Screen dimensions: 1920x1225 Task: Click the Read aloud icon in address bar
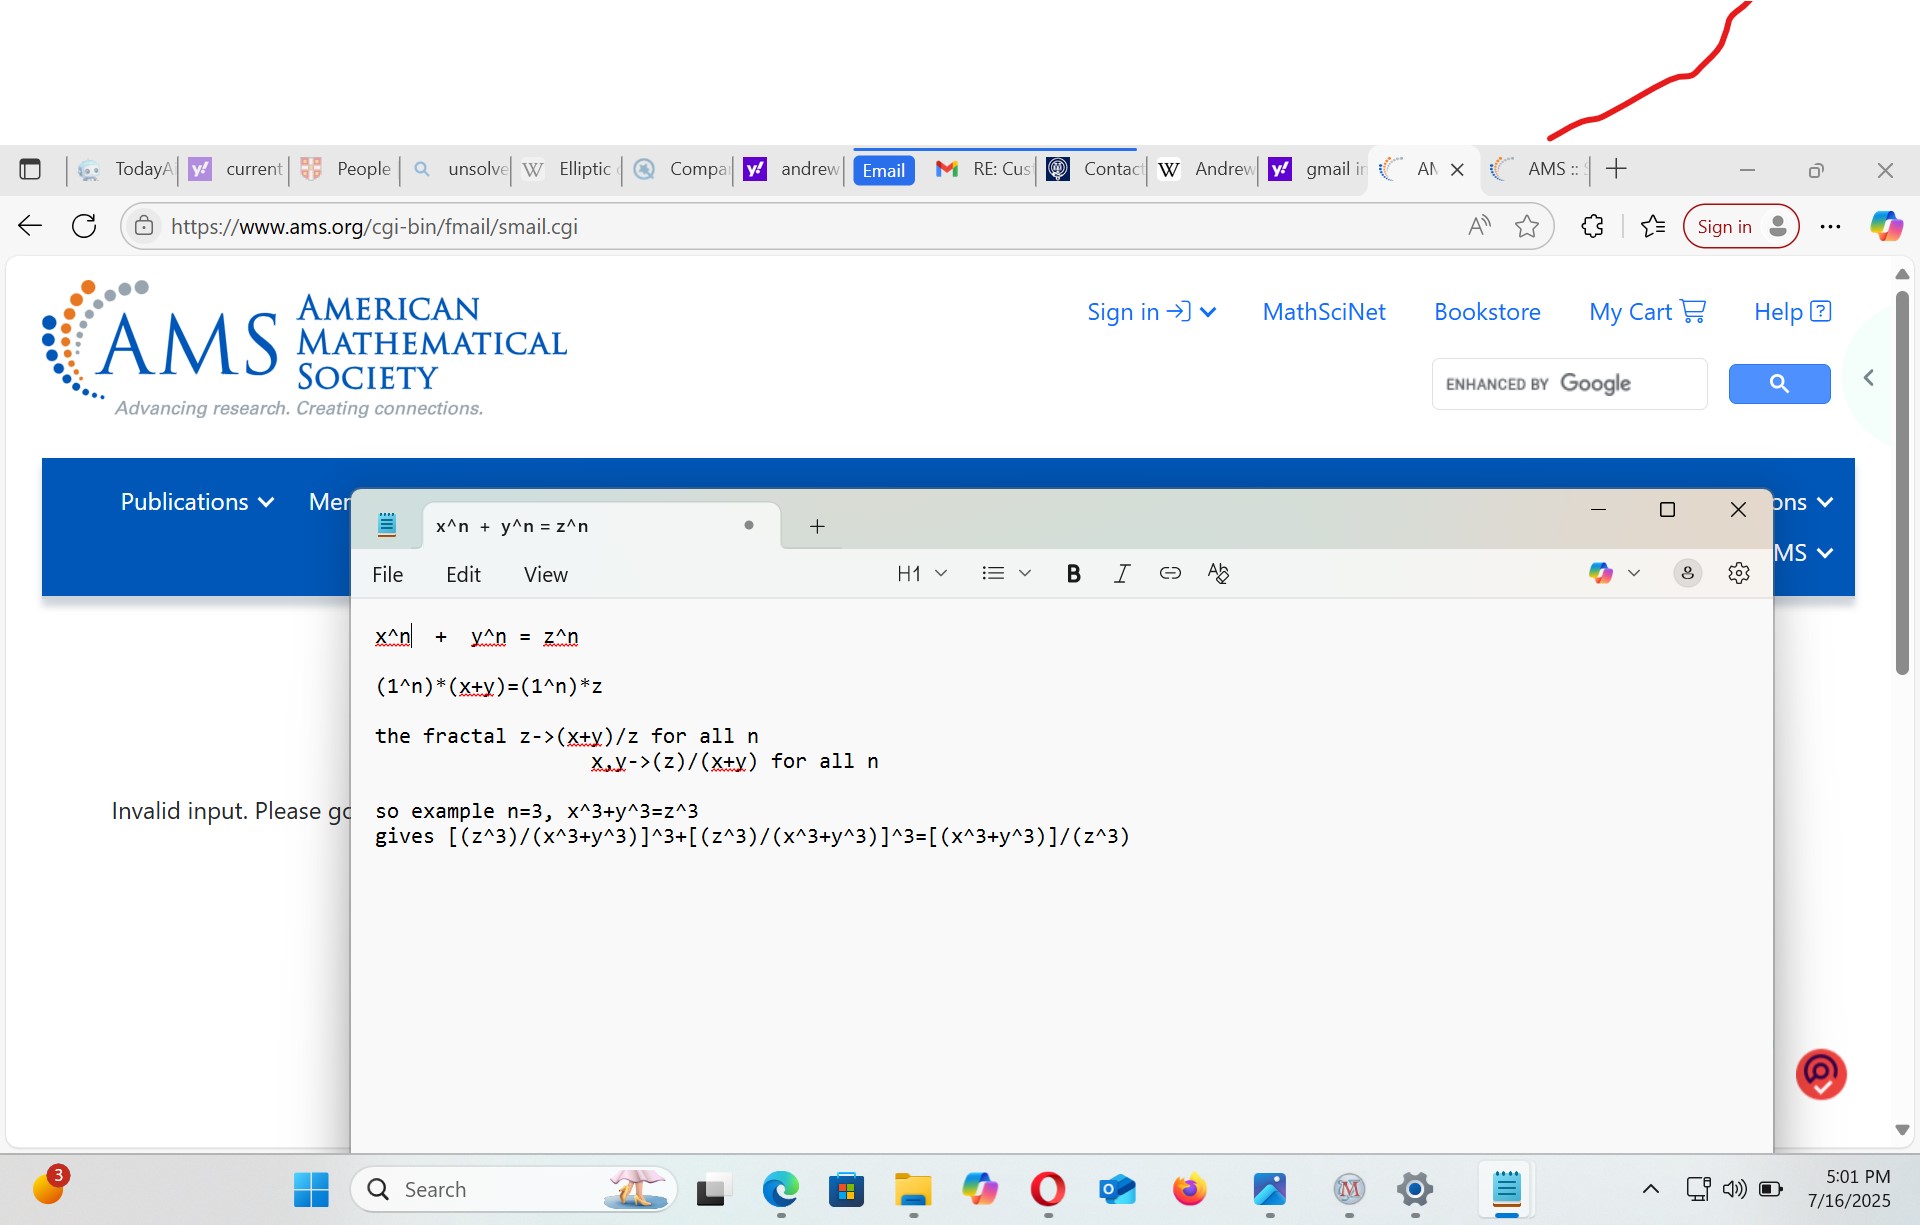click(x=1479, y=227)
